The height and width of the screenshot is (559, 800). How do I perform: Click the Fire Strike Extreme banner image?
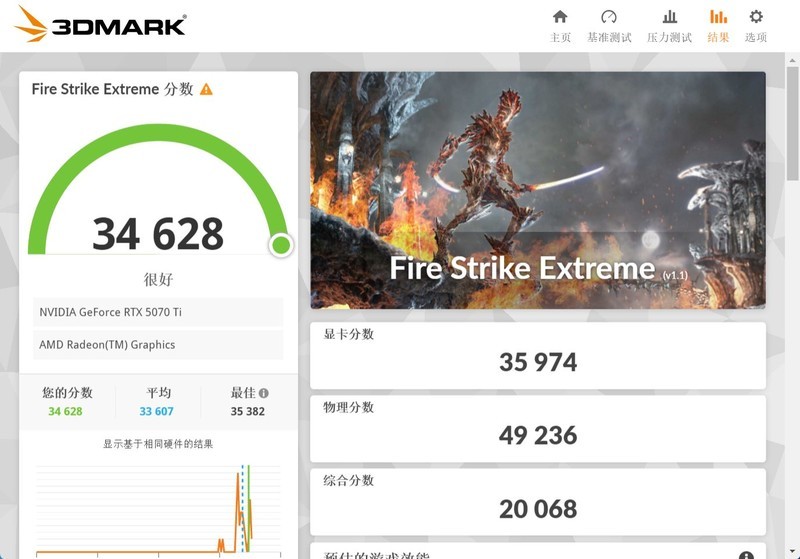pos(538,190)
